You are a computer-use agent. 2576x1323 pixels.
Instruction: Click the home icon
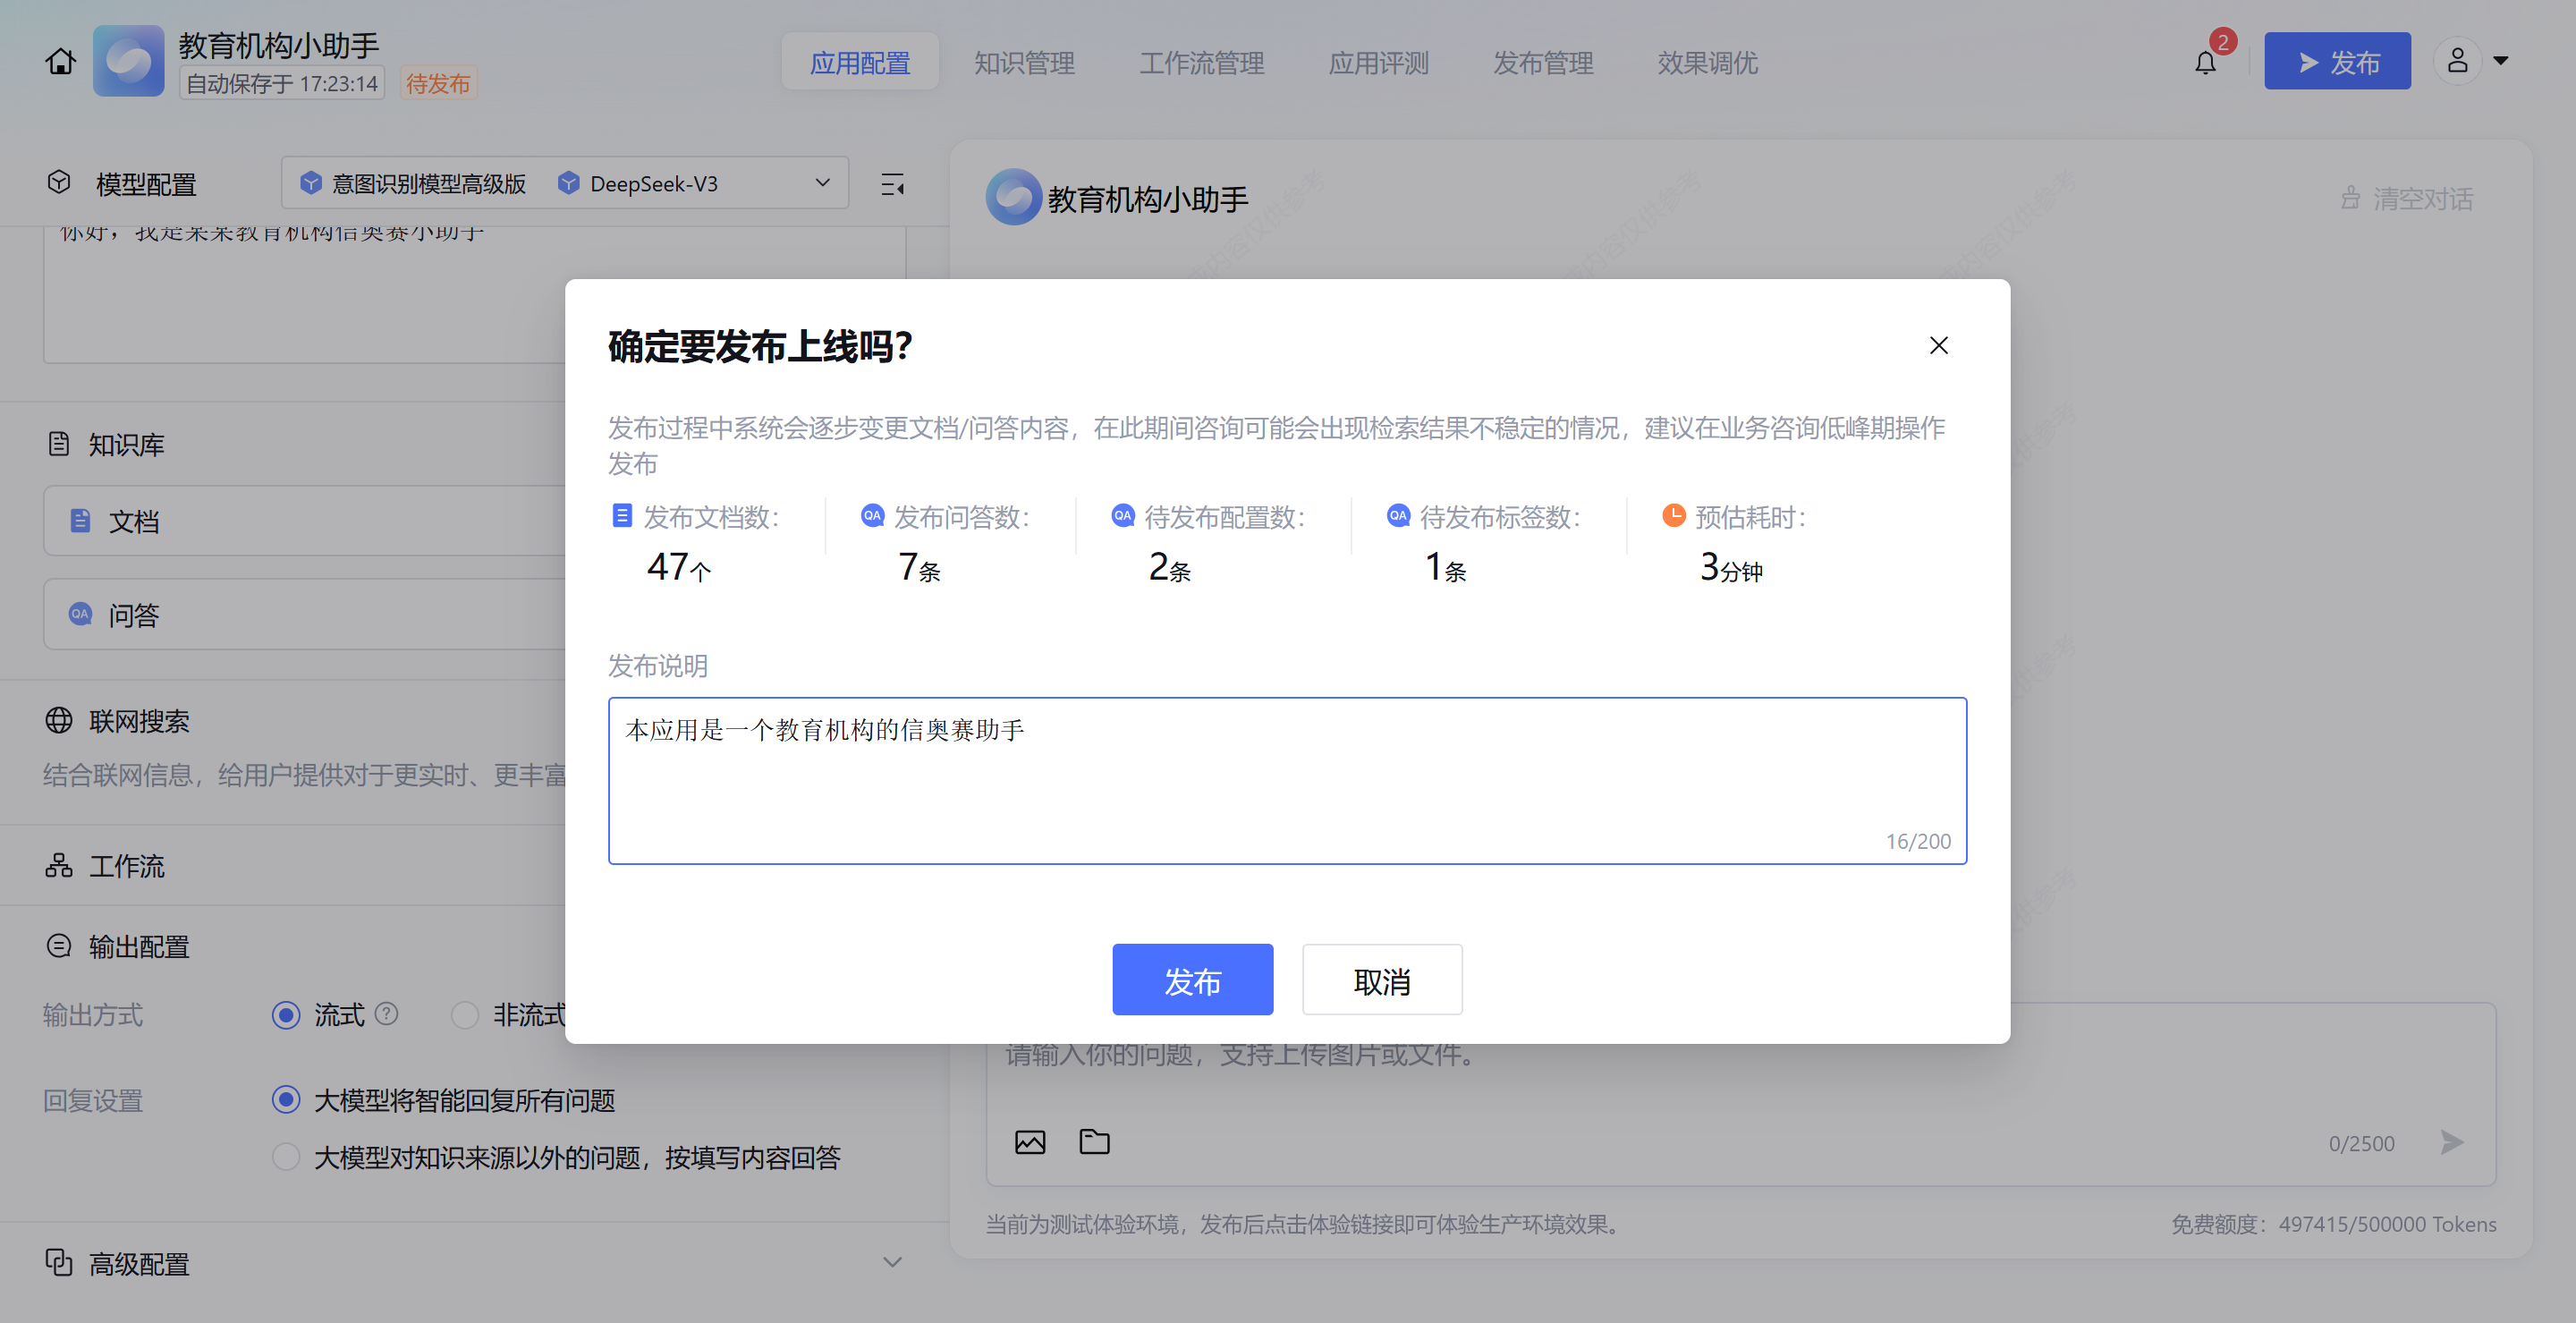point(60,62)
